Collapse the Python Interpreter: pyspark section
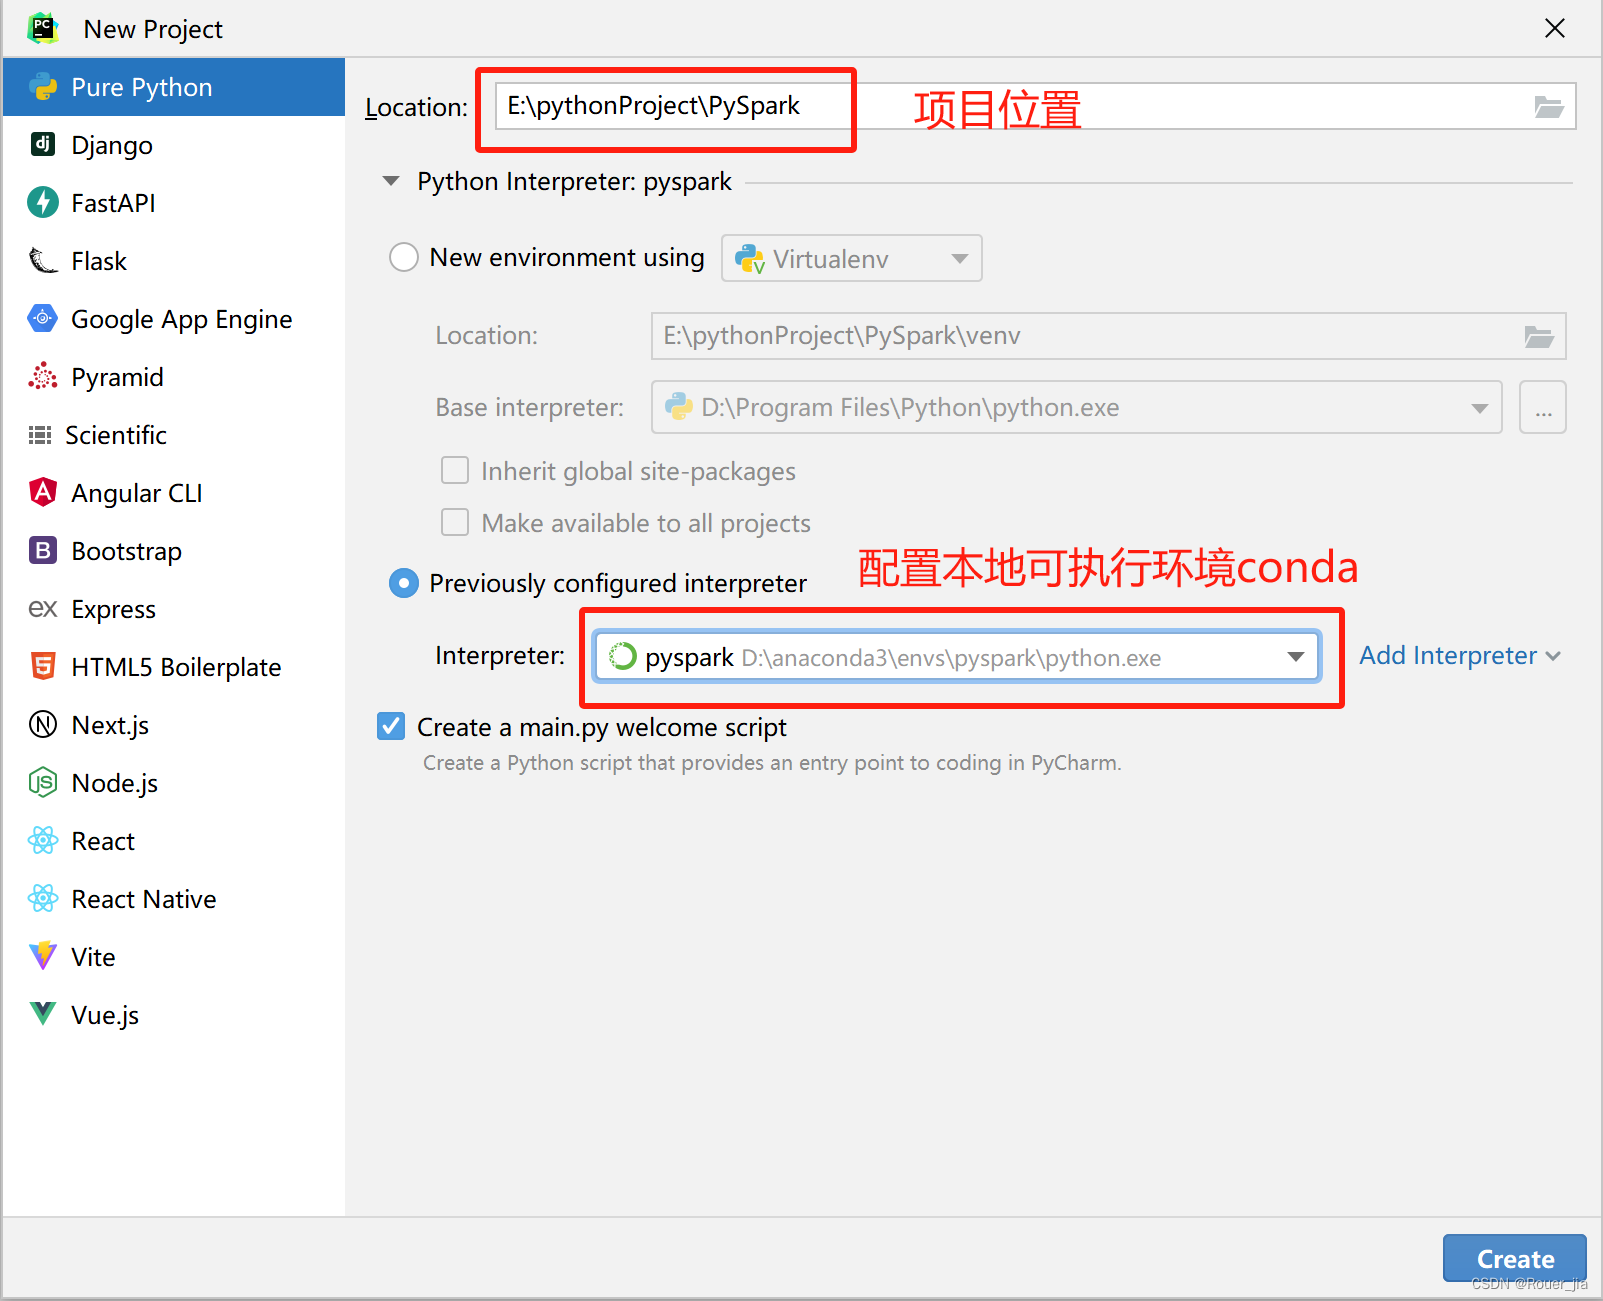1603x1301 pixels. (391, 181)
